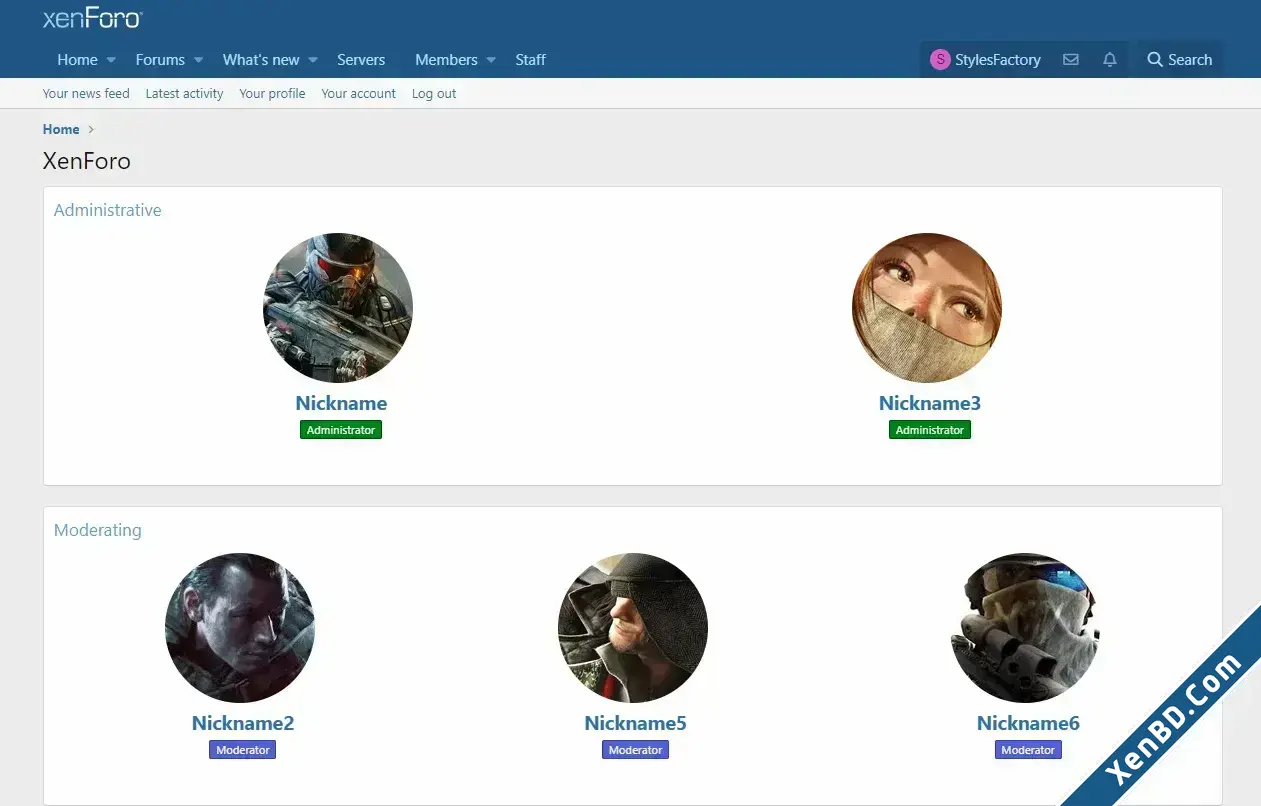Go to the Servers tab
1261x806 pixels.
pos(361,60)
